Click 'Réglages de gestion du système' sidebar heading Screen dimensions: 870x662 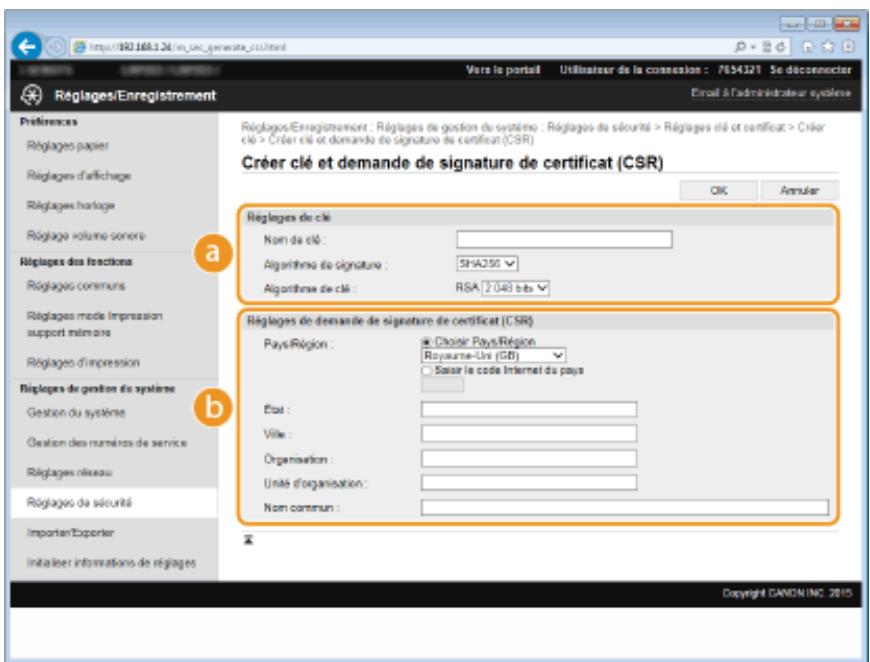click(98, 388)
